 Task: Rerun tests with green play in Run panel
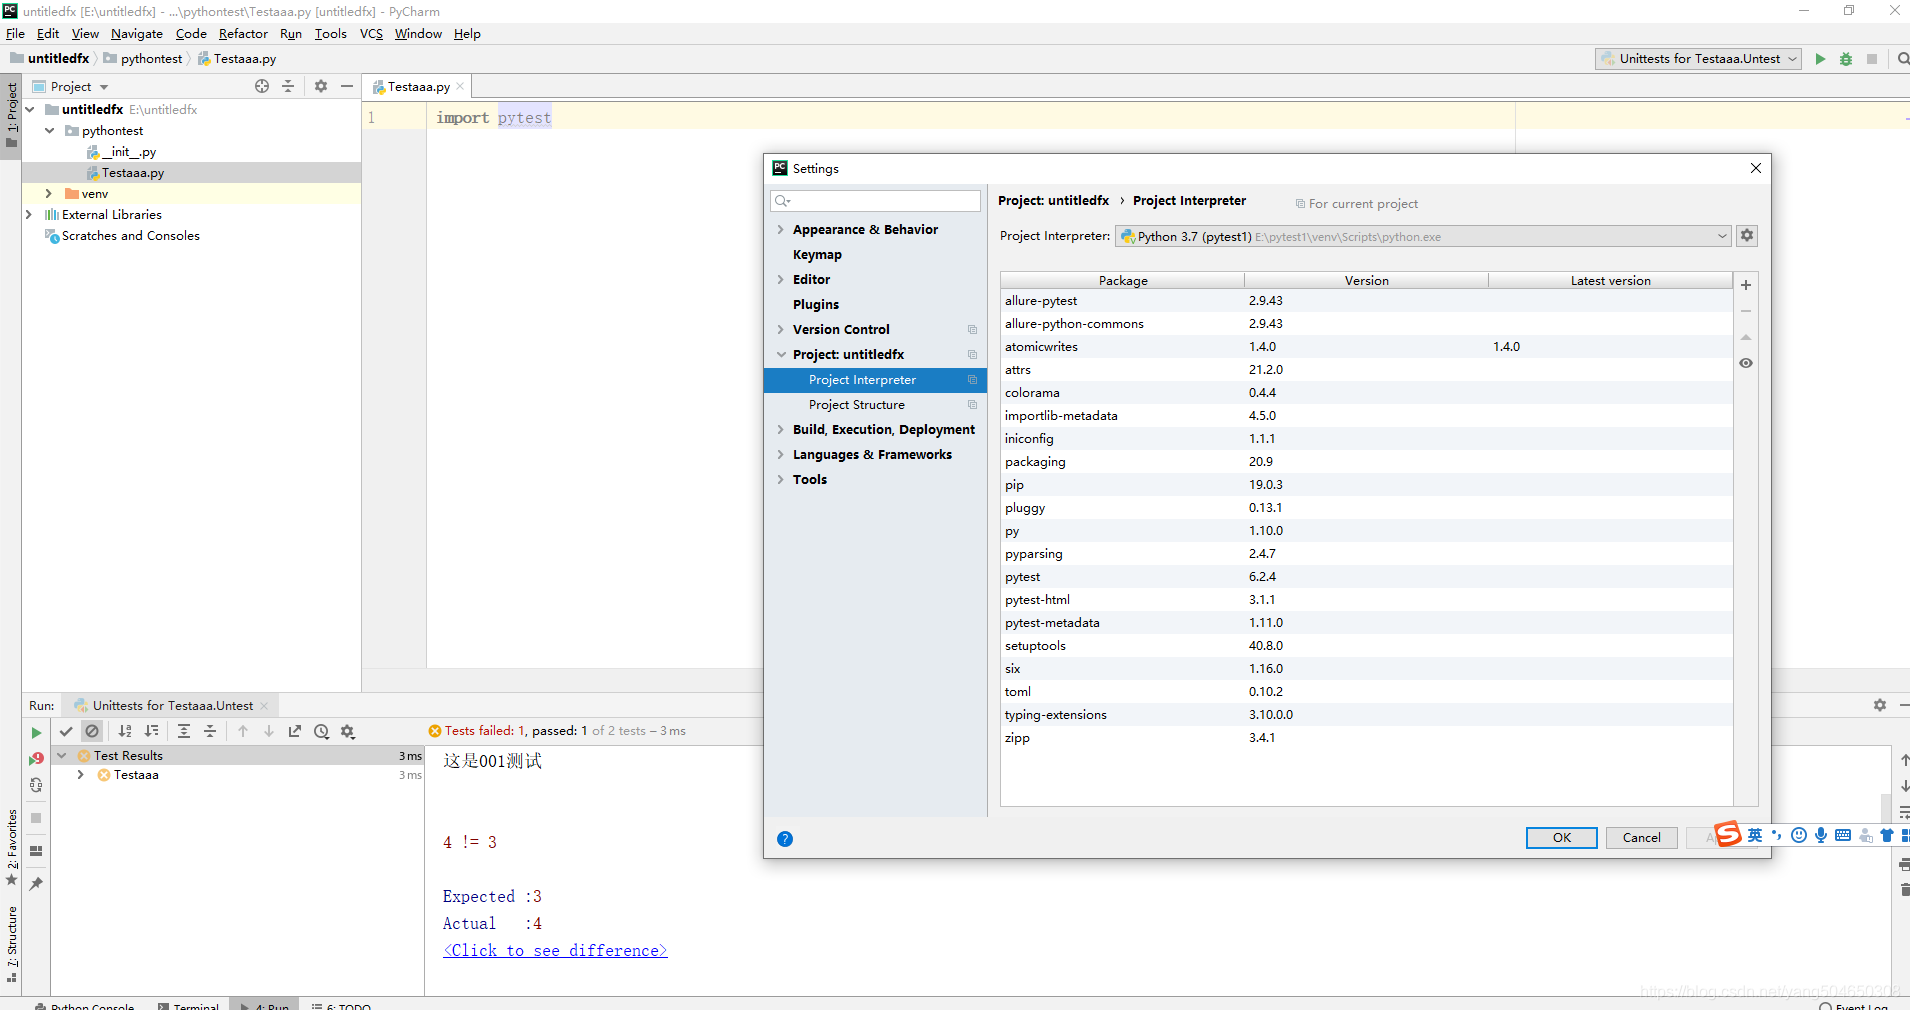[x=36, y=733]
